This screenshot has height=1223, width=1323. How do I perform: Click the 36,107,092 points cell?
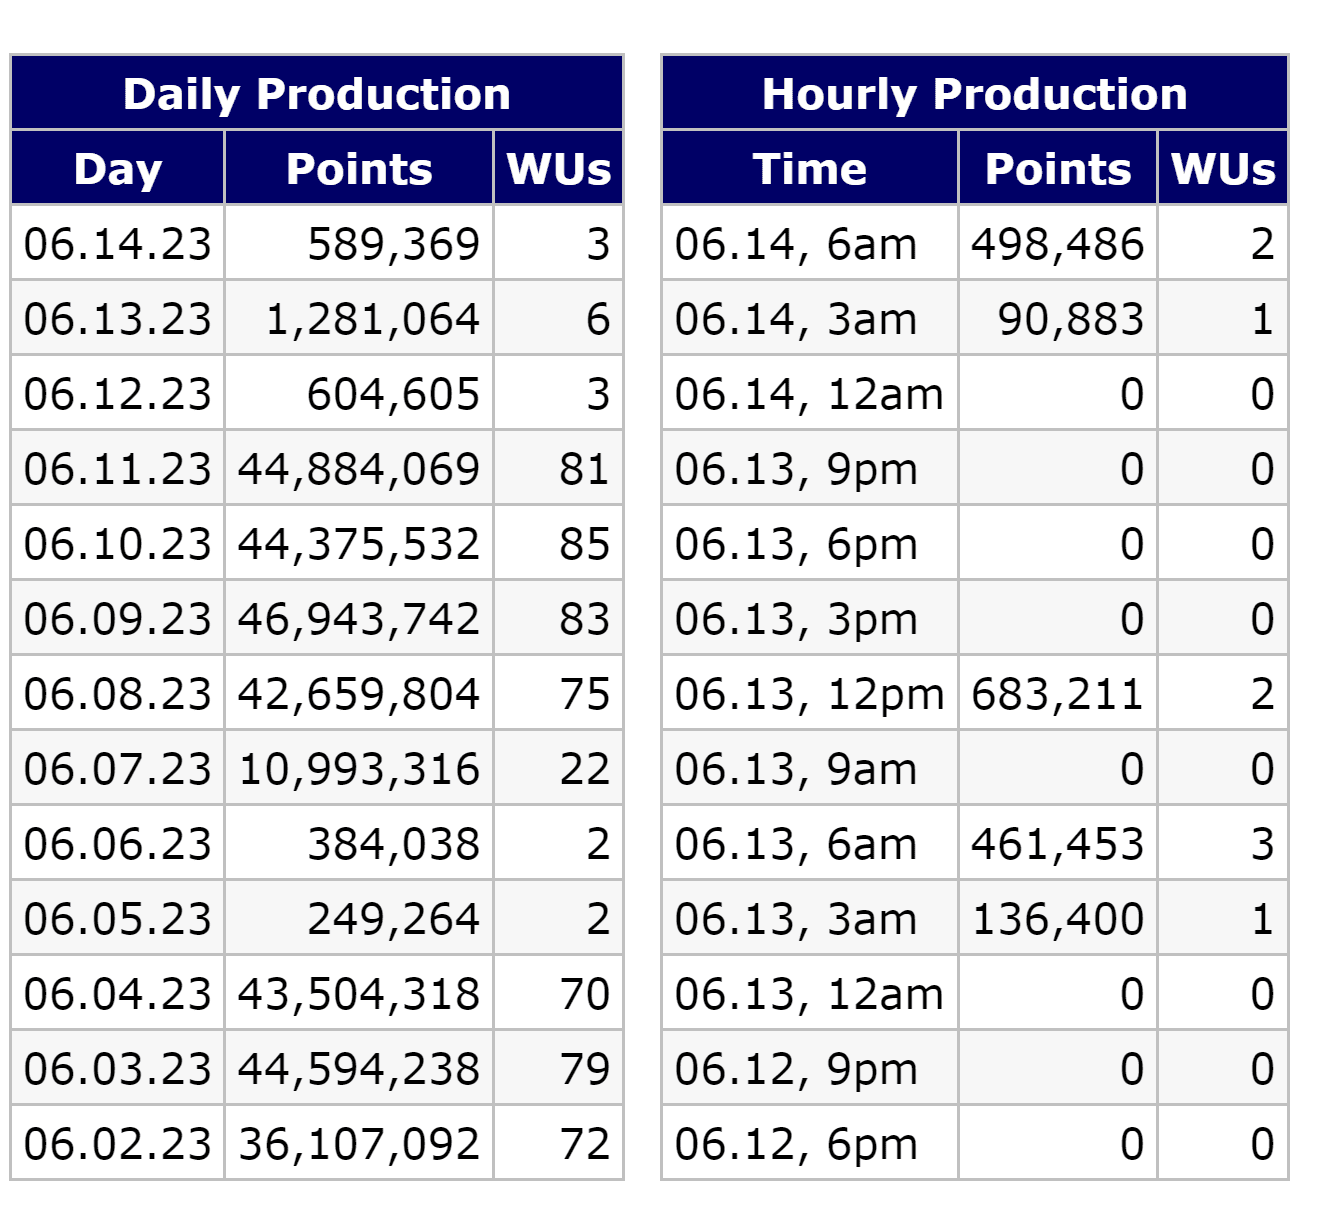(359, 1144)
